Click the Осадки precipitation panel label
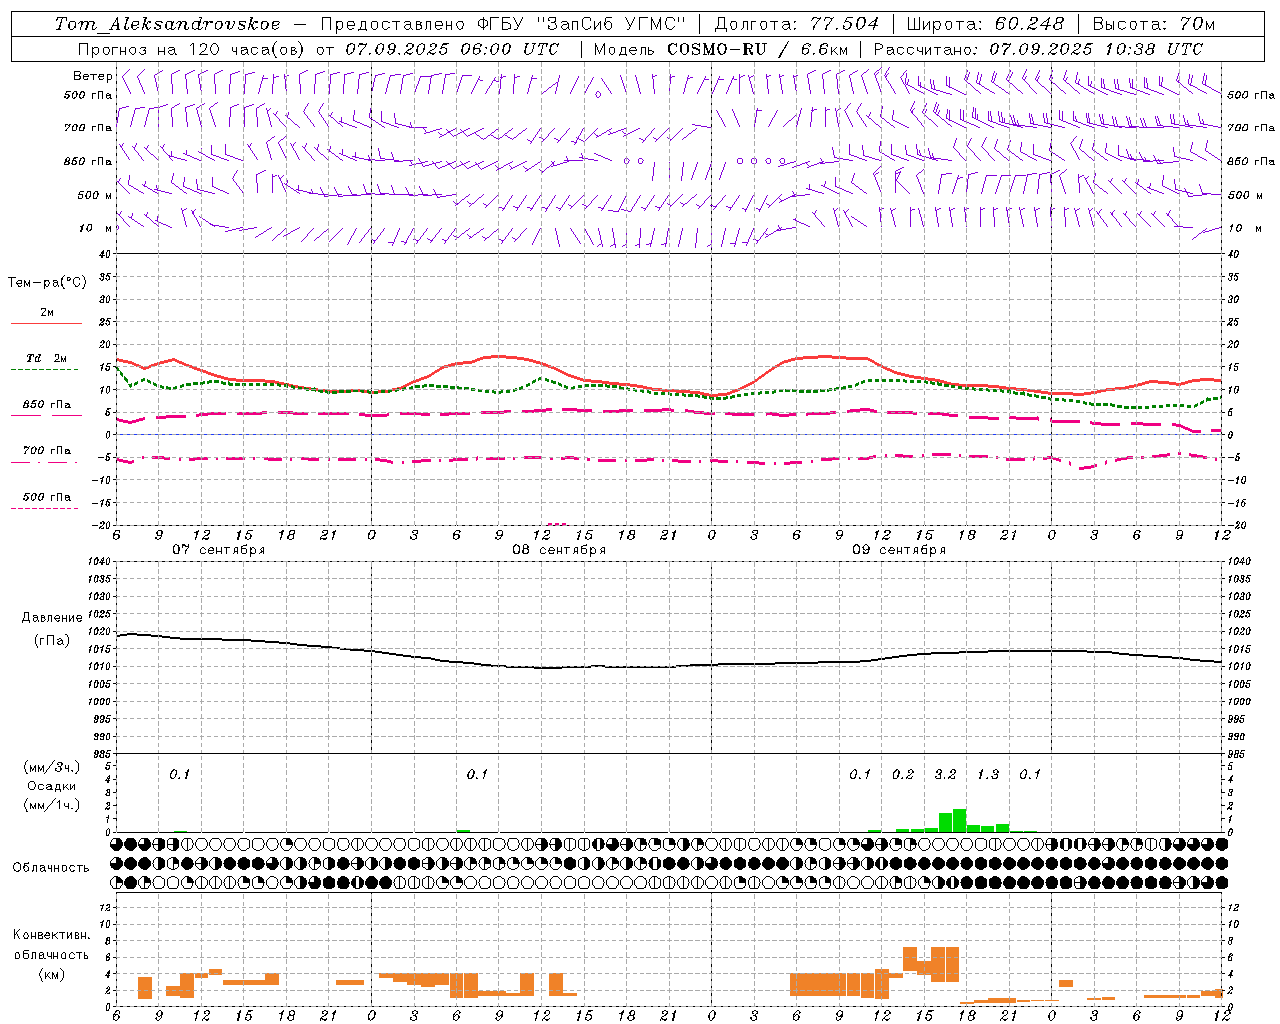 (x=52, y=786)
